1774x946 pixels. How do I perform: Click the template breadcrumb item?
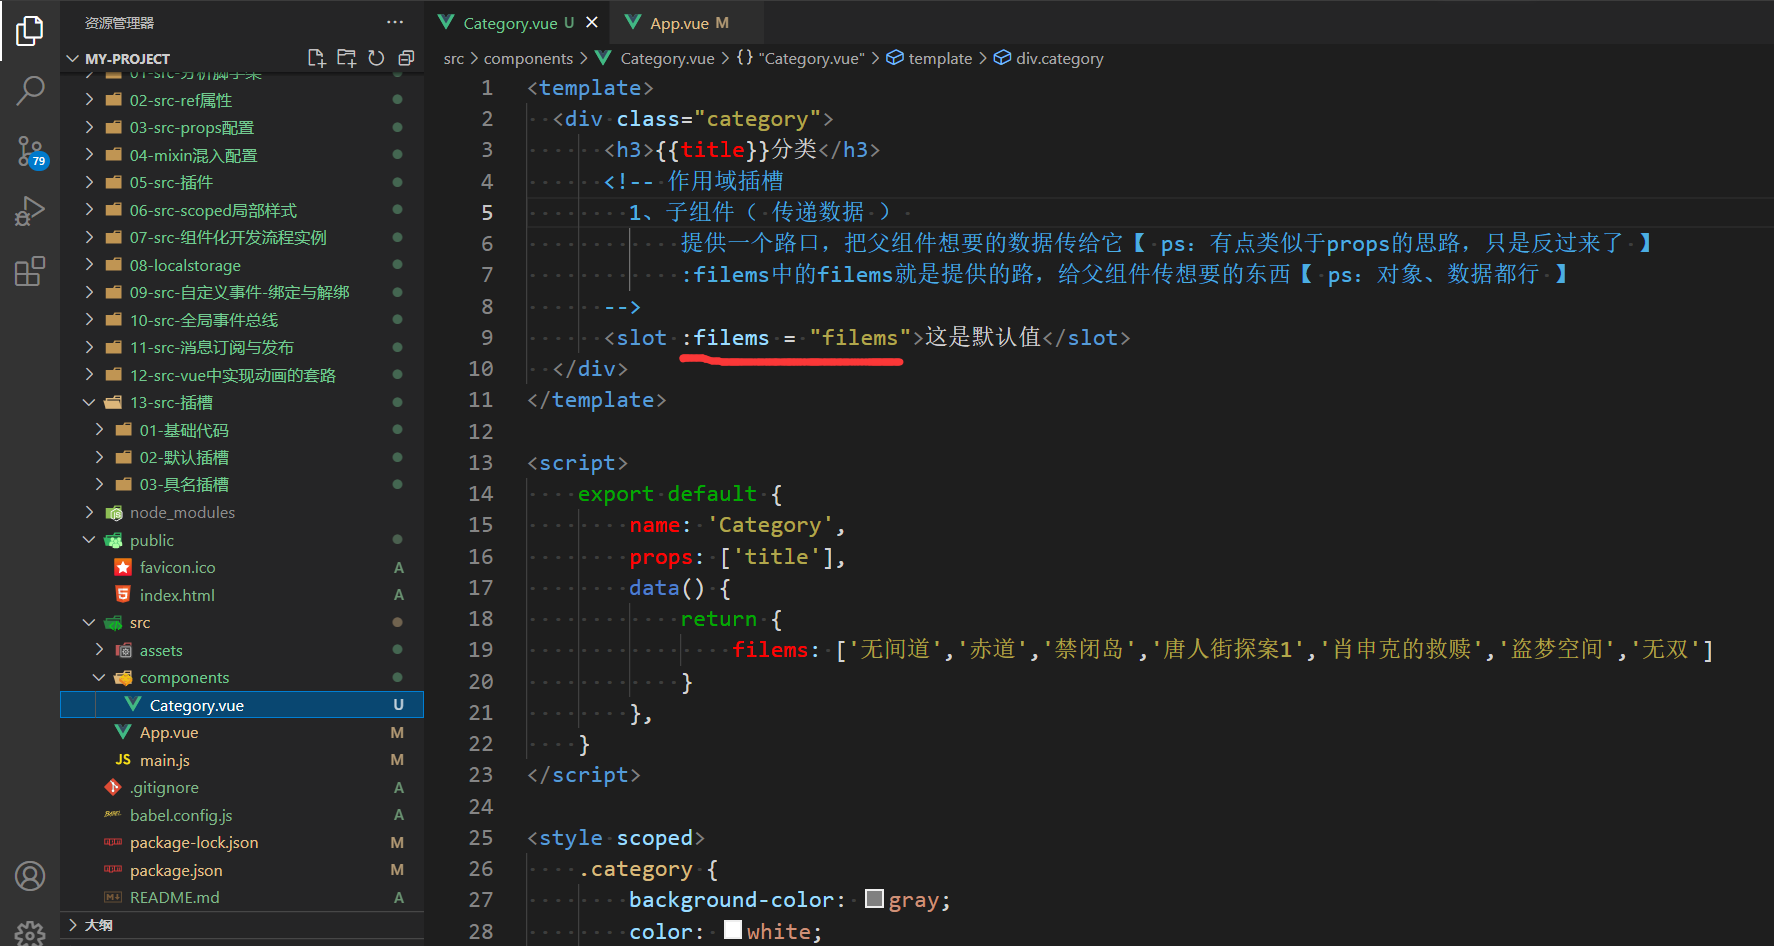pyautogui.click(x=929, y=59)
